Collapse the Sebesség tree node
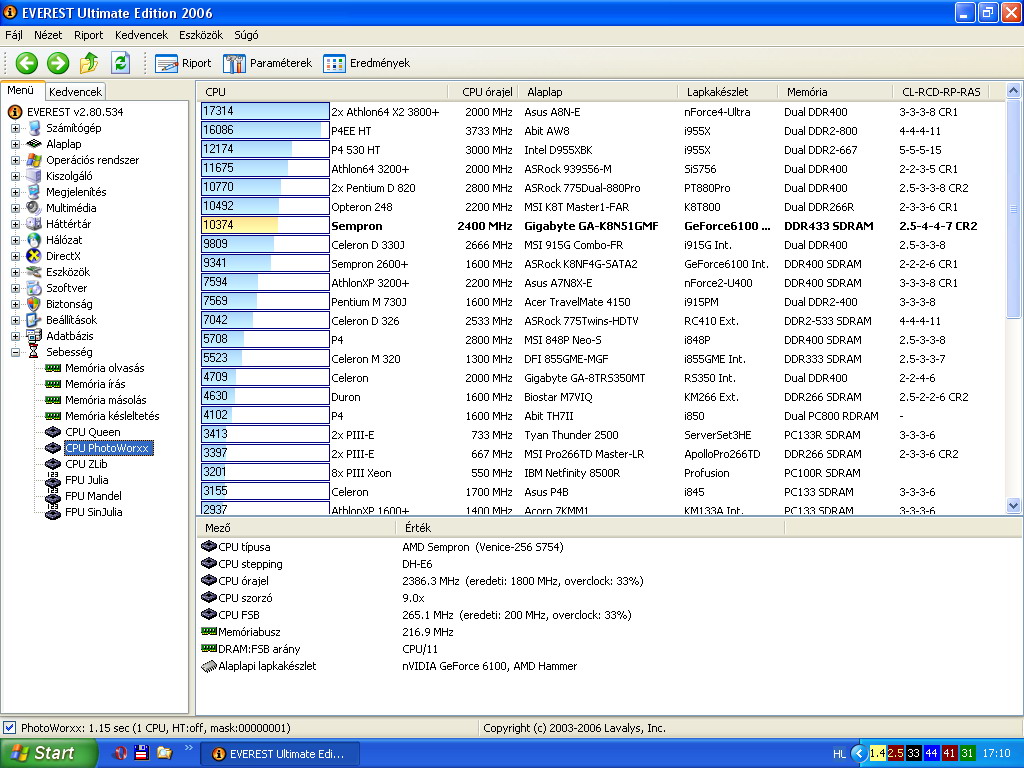Image resolution: width=1024 pixels, height=768 pixels. pyautogui.click(x=15, y=352)
